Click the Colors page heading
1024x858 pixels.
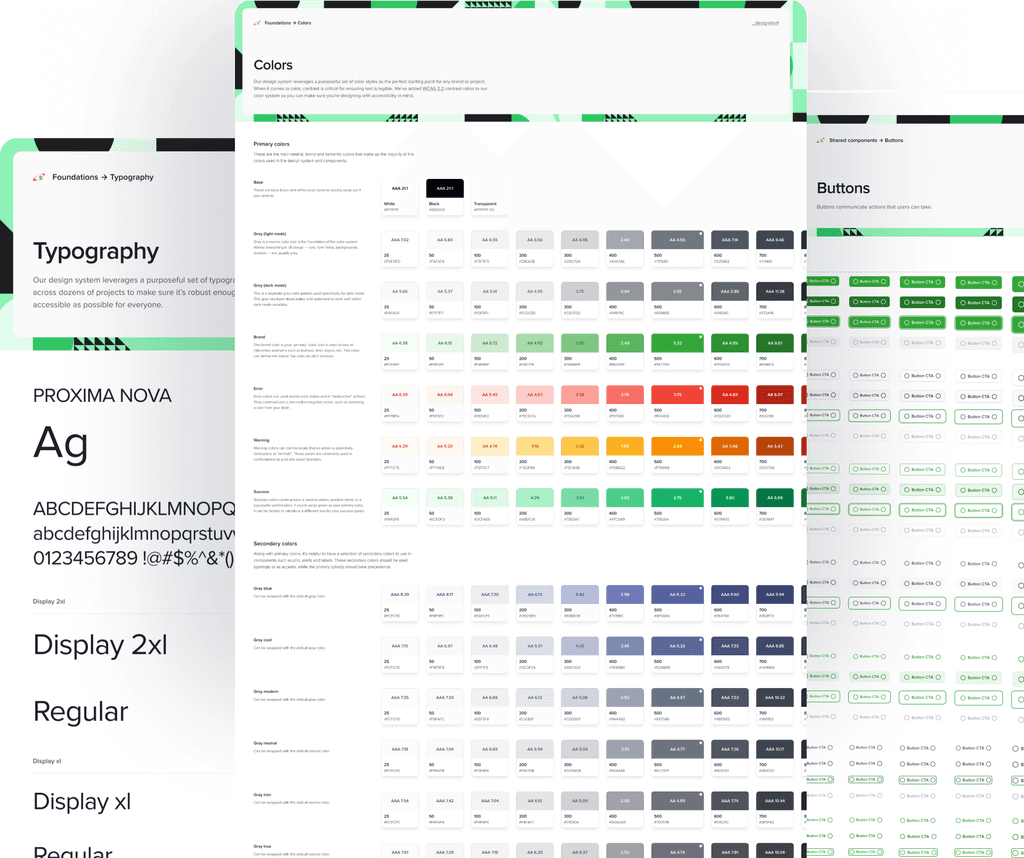[x=273, y=65]
